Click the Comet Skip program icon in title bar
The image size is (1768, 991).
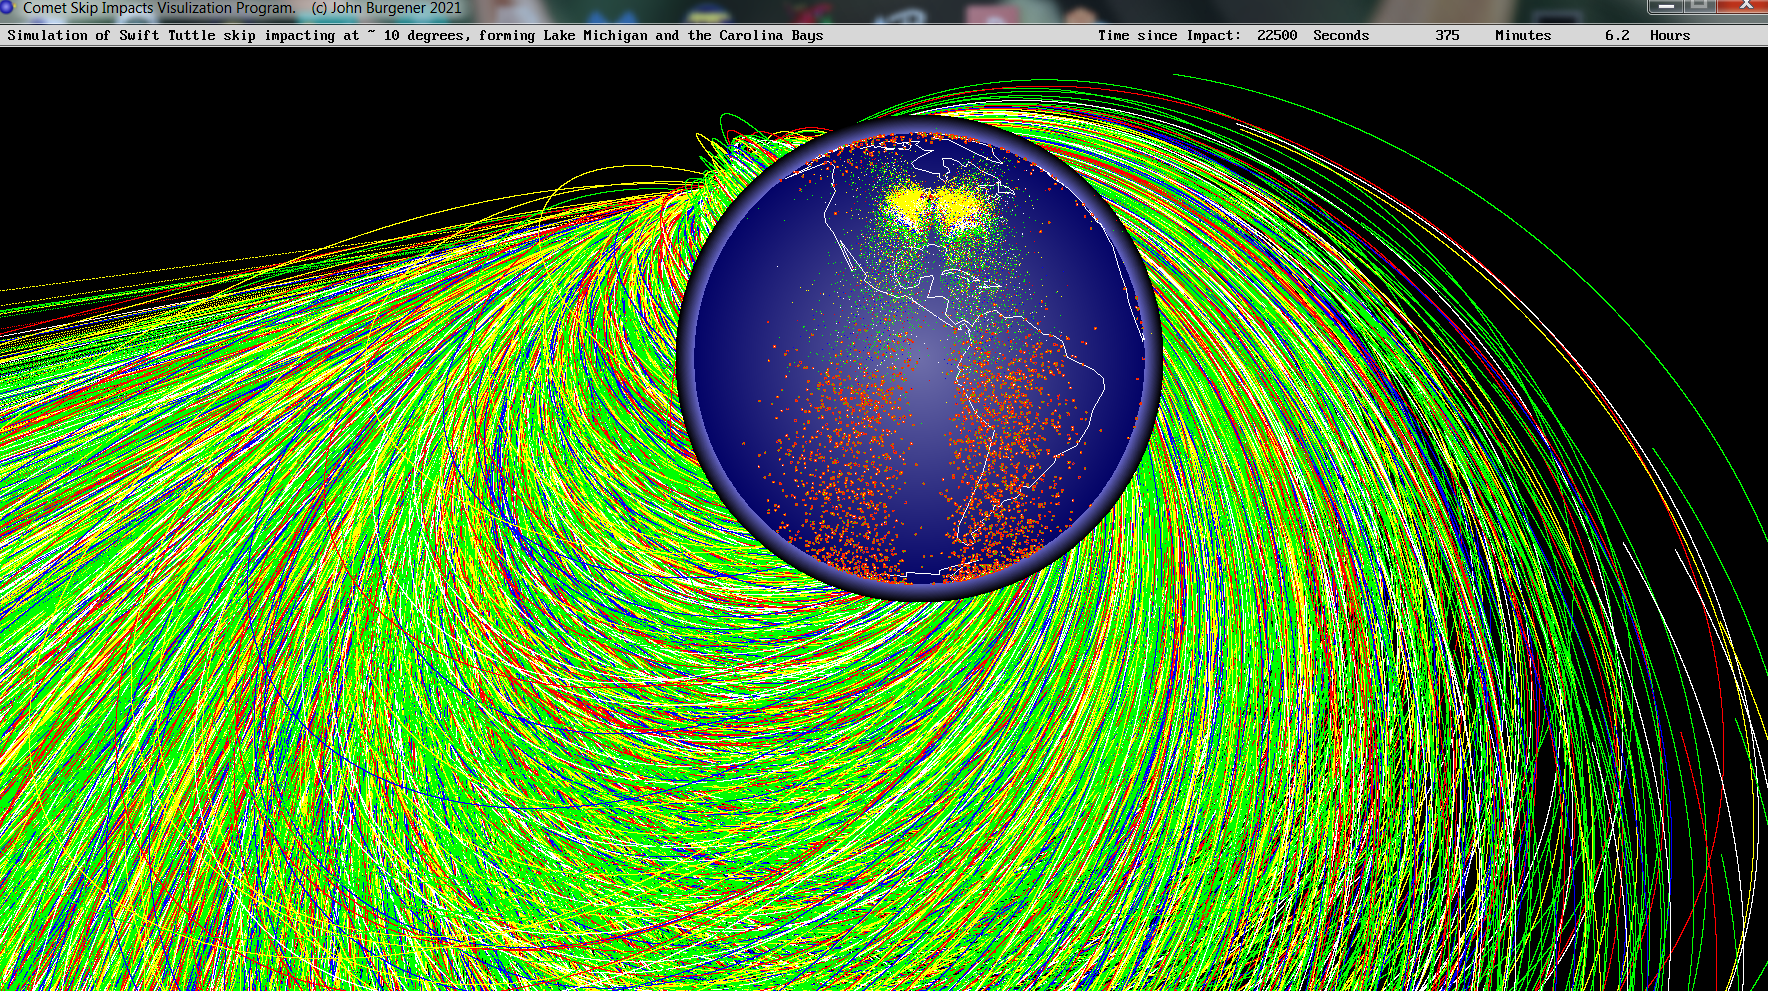point(8,8)
